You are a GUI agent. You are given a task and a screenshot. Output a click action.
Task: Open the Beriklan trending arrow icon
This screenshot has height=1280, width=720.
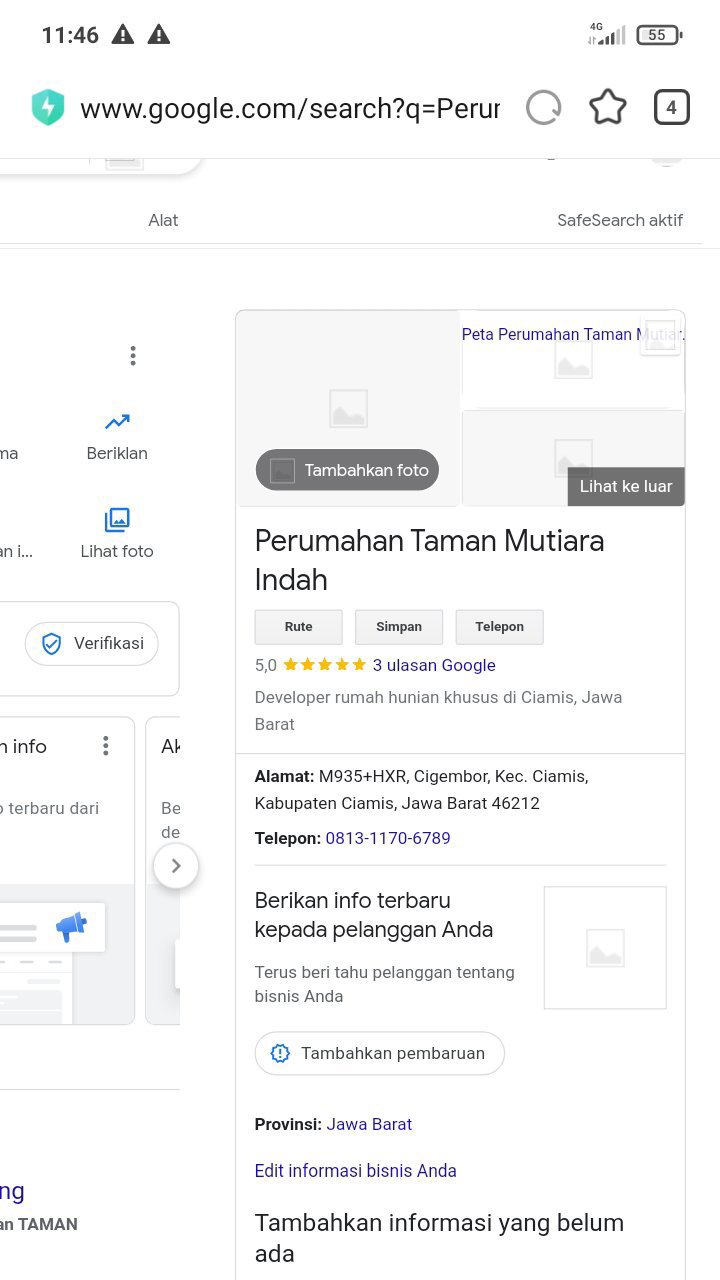(x=117, y=423)
